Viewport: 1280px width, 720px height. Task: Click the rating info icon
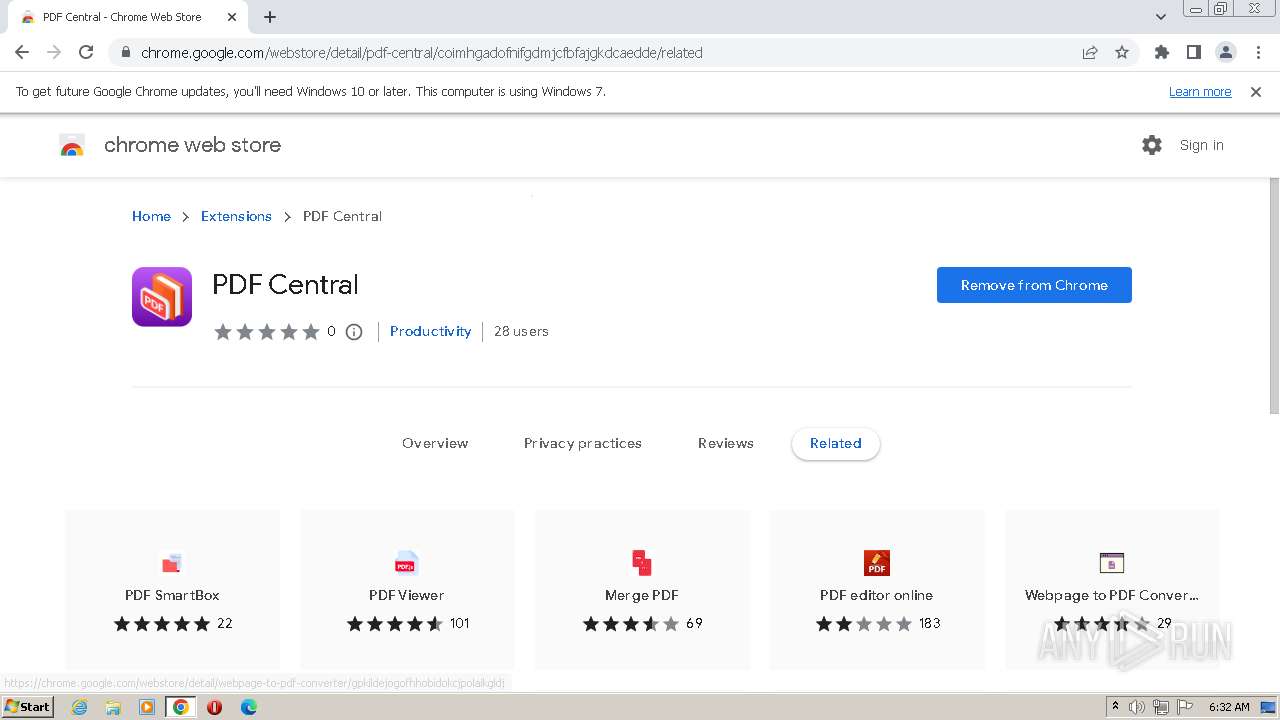click(354, 332)
